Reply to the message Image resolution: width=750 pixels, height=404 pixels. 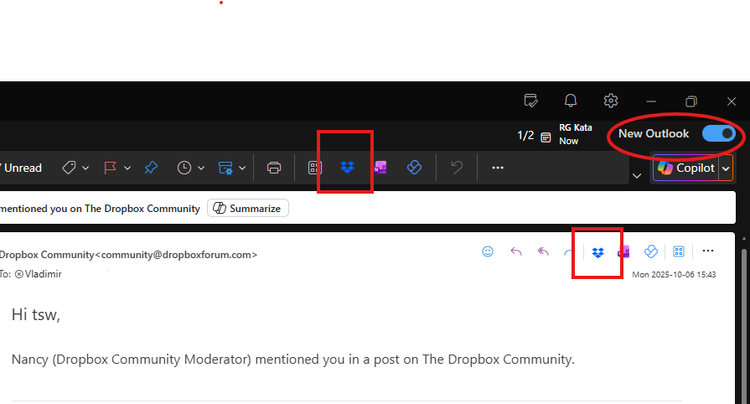[516, 251]
